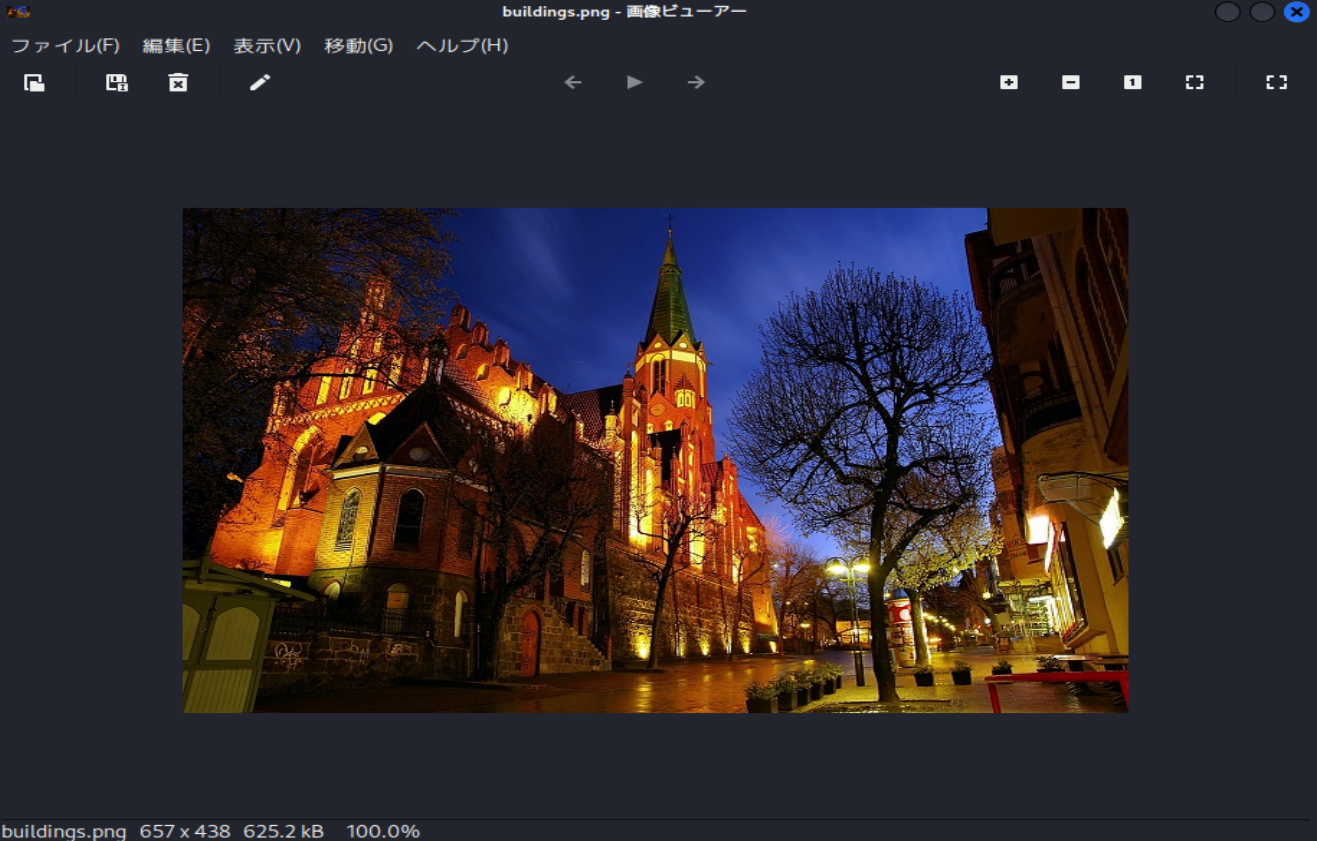Close the window with the blue X button

(x=1297, y=12)
